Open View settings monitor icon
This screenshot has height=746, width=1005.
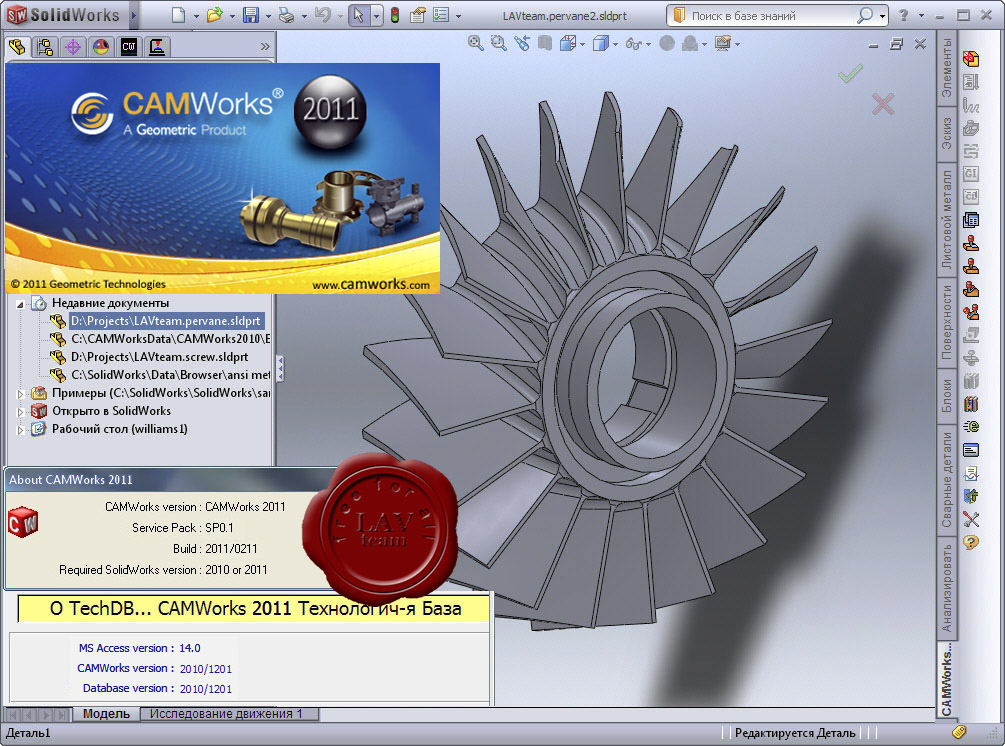click(724, 44)
